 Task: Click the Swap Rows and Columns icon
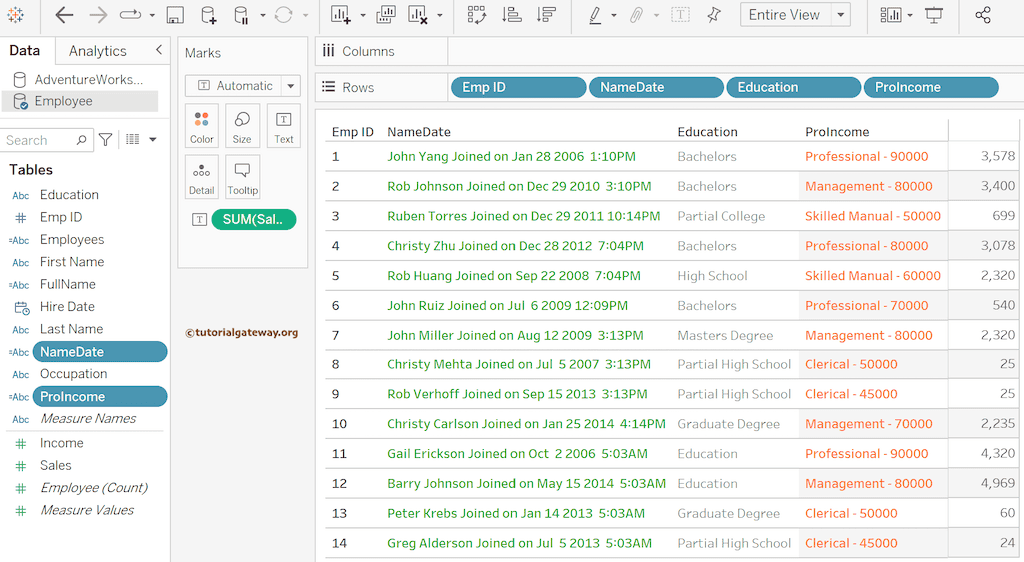(476, 15)
